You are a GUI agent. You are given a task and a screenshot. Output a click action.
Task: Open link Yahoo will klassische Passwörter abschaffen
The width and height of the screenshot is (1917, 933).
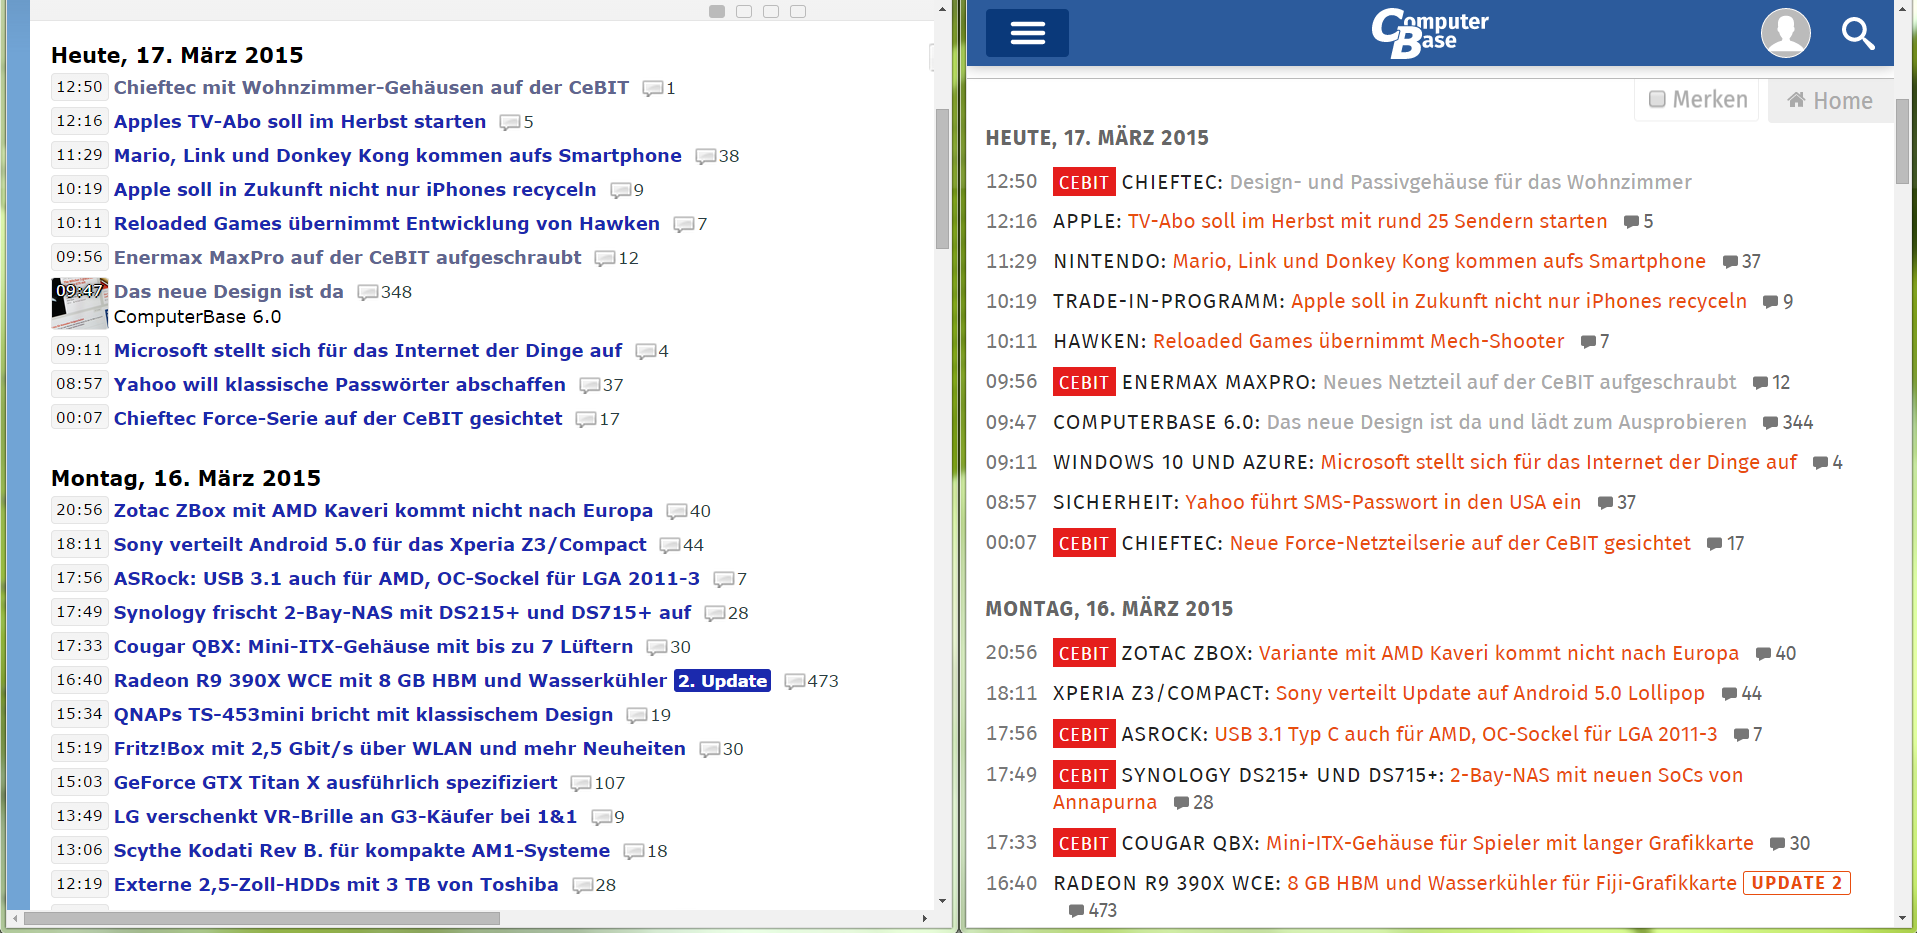340,384
